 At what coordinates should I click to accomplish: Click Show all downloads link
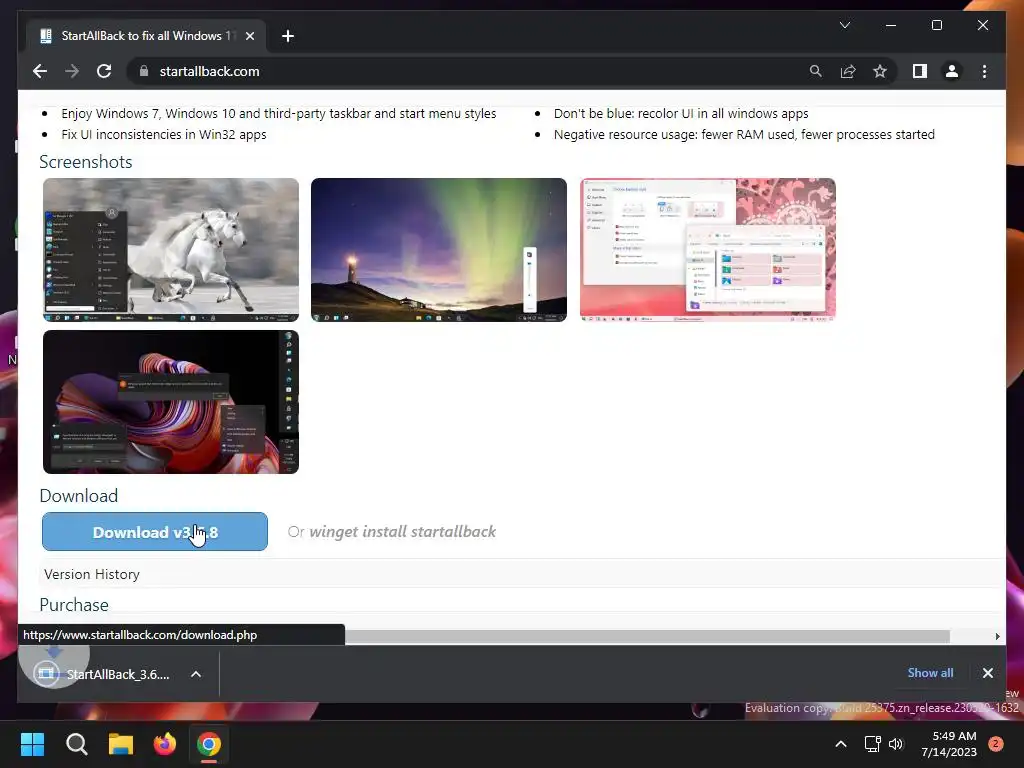point(930,673)
